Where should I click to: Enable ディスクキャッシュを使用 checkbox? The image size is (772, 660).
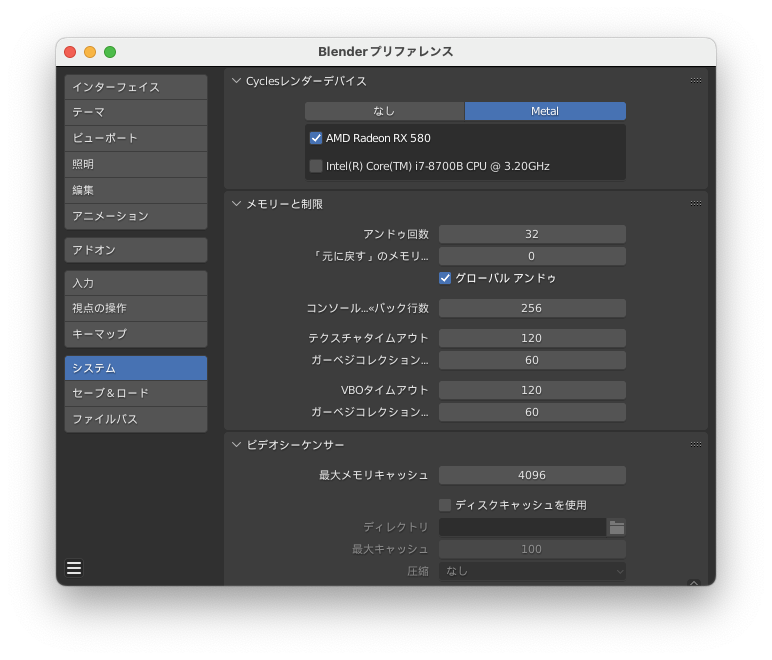coord(445,505)
